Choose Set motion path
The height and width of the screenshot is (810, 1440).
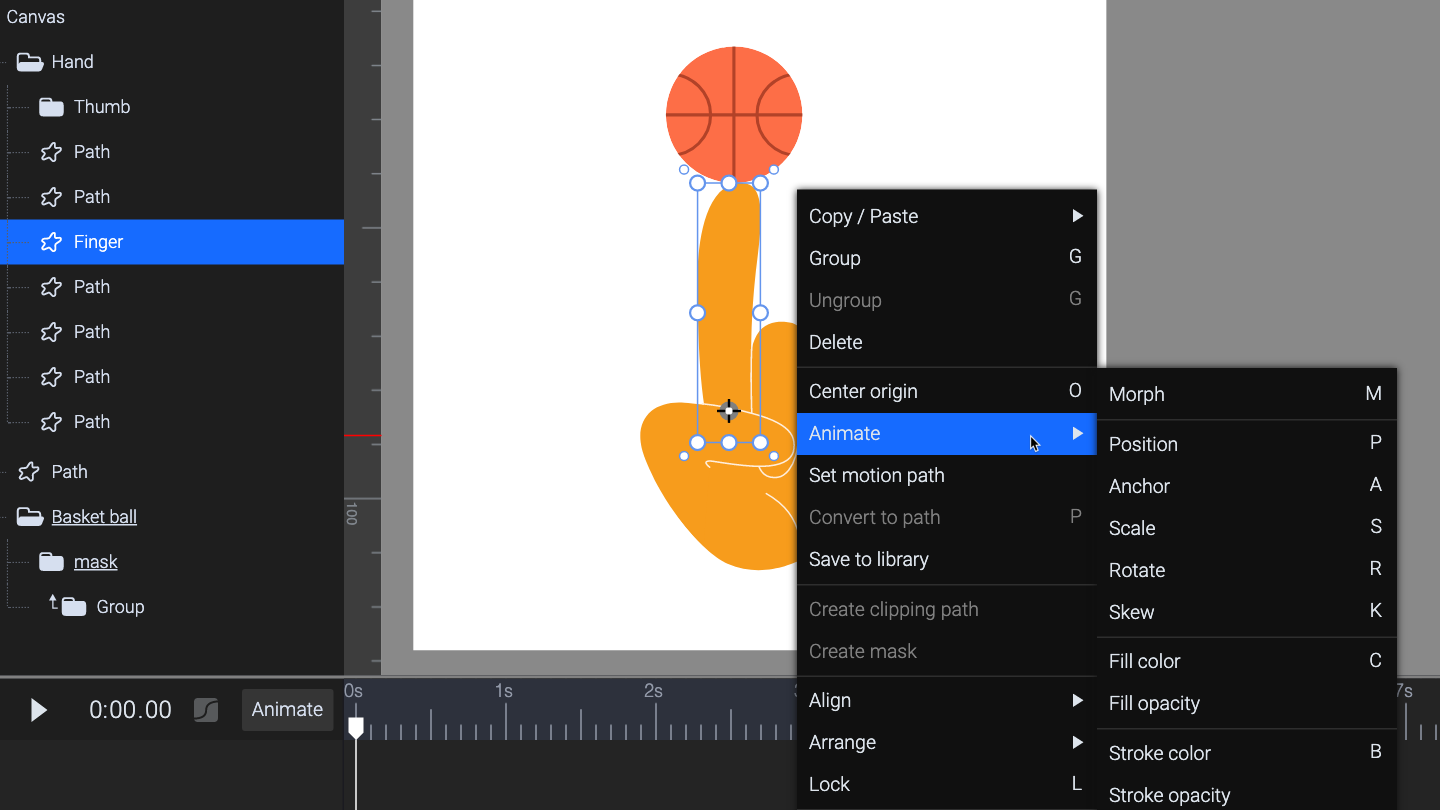946,475
